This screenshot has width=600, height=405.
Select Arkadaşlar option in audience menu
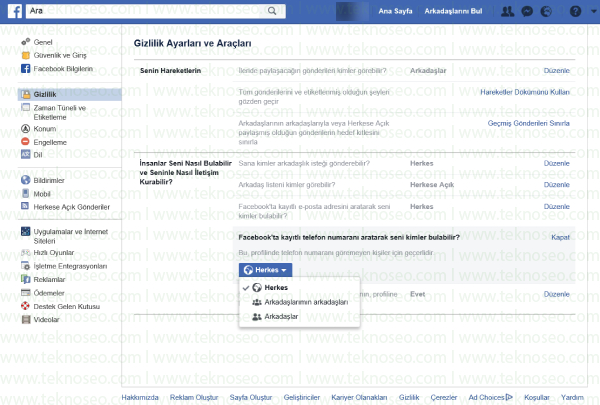tap(299, 317)
